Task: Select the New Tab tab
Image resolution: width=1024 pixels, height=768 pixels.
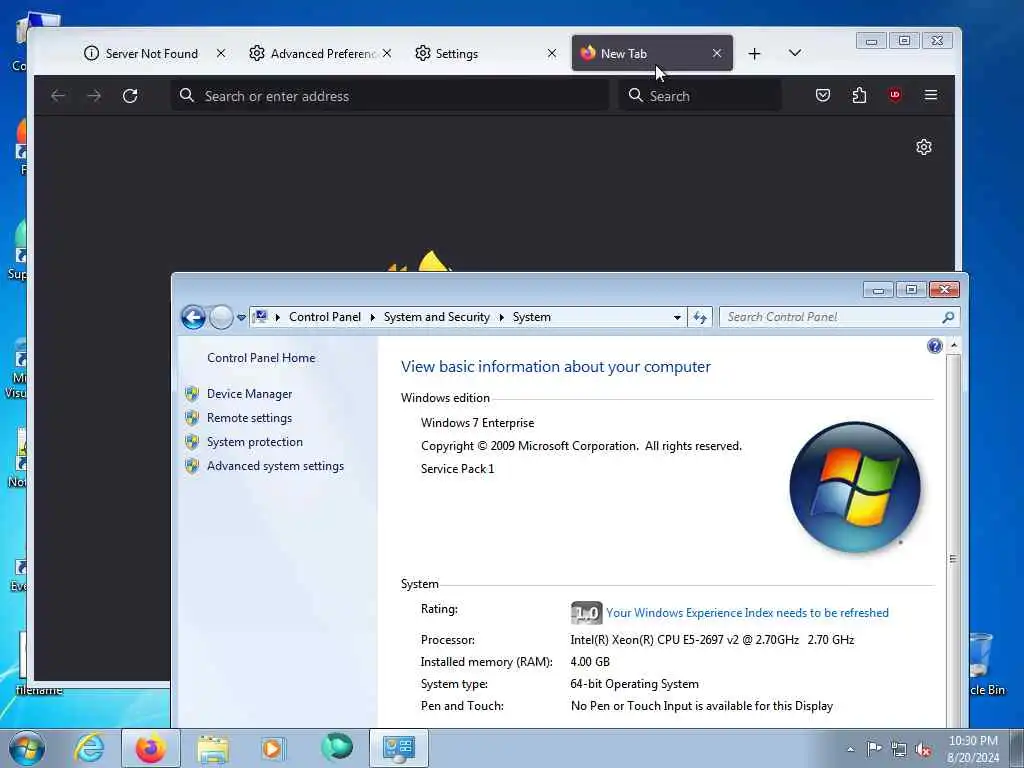Action: pos(652,54)
